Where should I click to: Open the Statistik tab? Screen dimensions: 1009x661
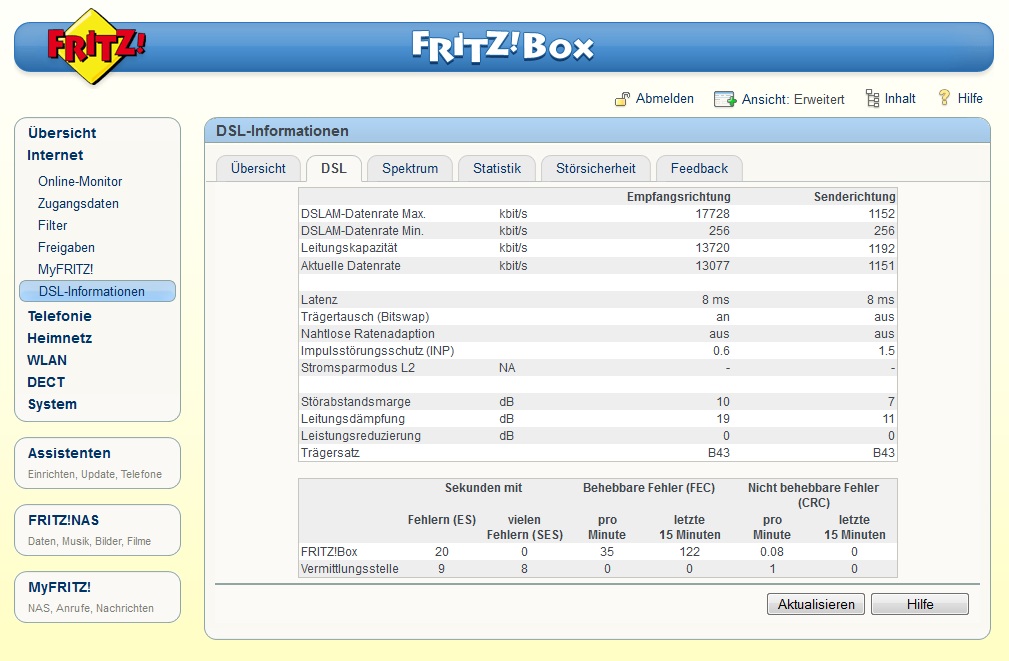click(497, 169)
